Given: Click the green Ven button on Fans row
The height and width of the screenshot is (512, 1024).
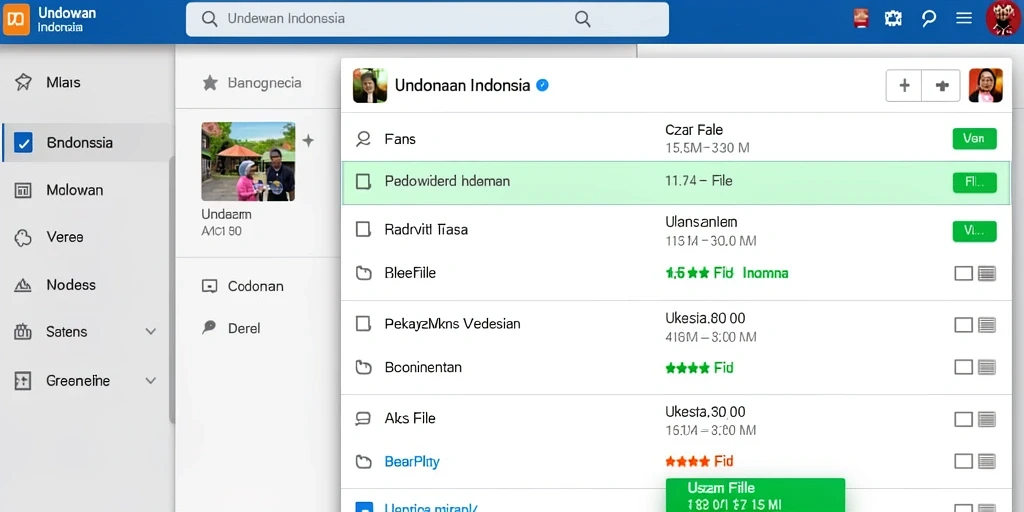Looking at the screenshot, I should coord(974,139).
